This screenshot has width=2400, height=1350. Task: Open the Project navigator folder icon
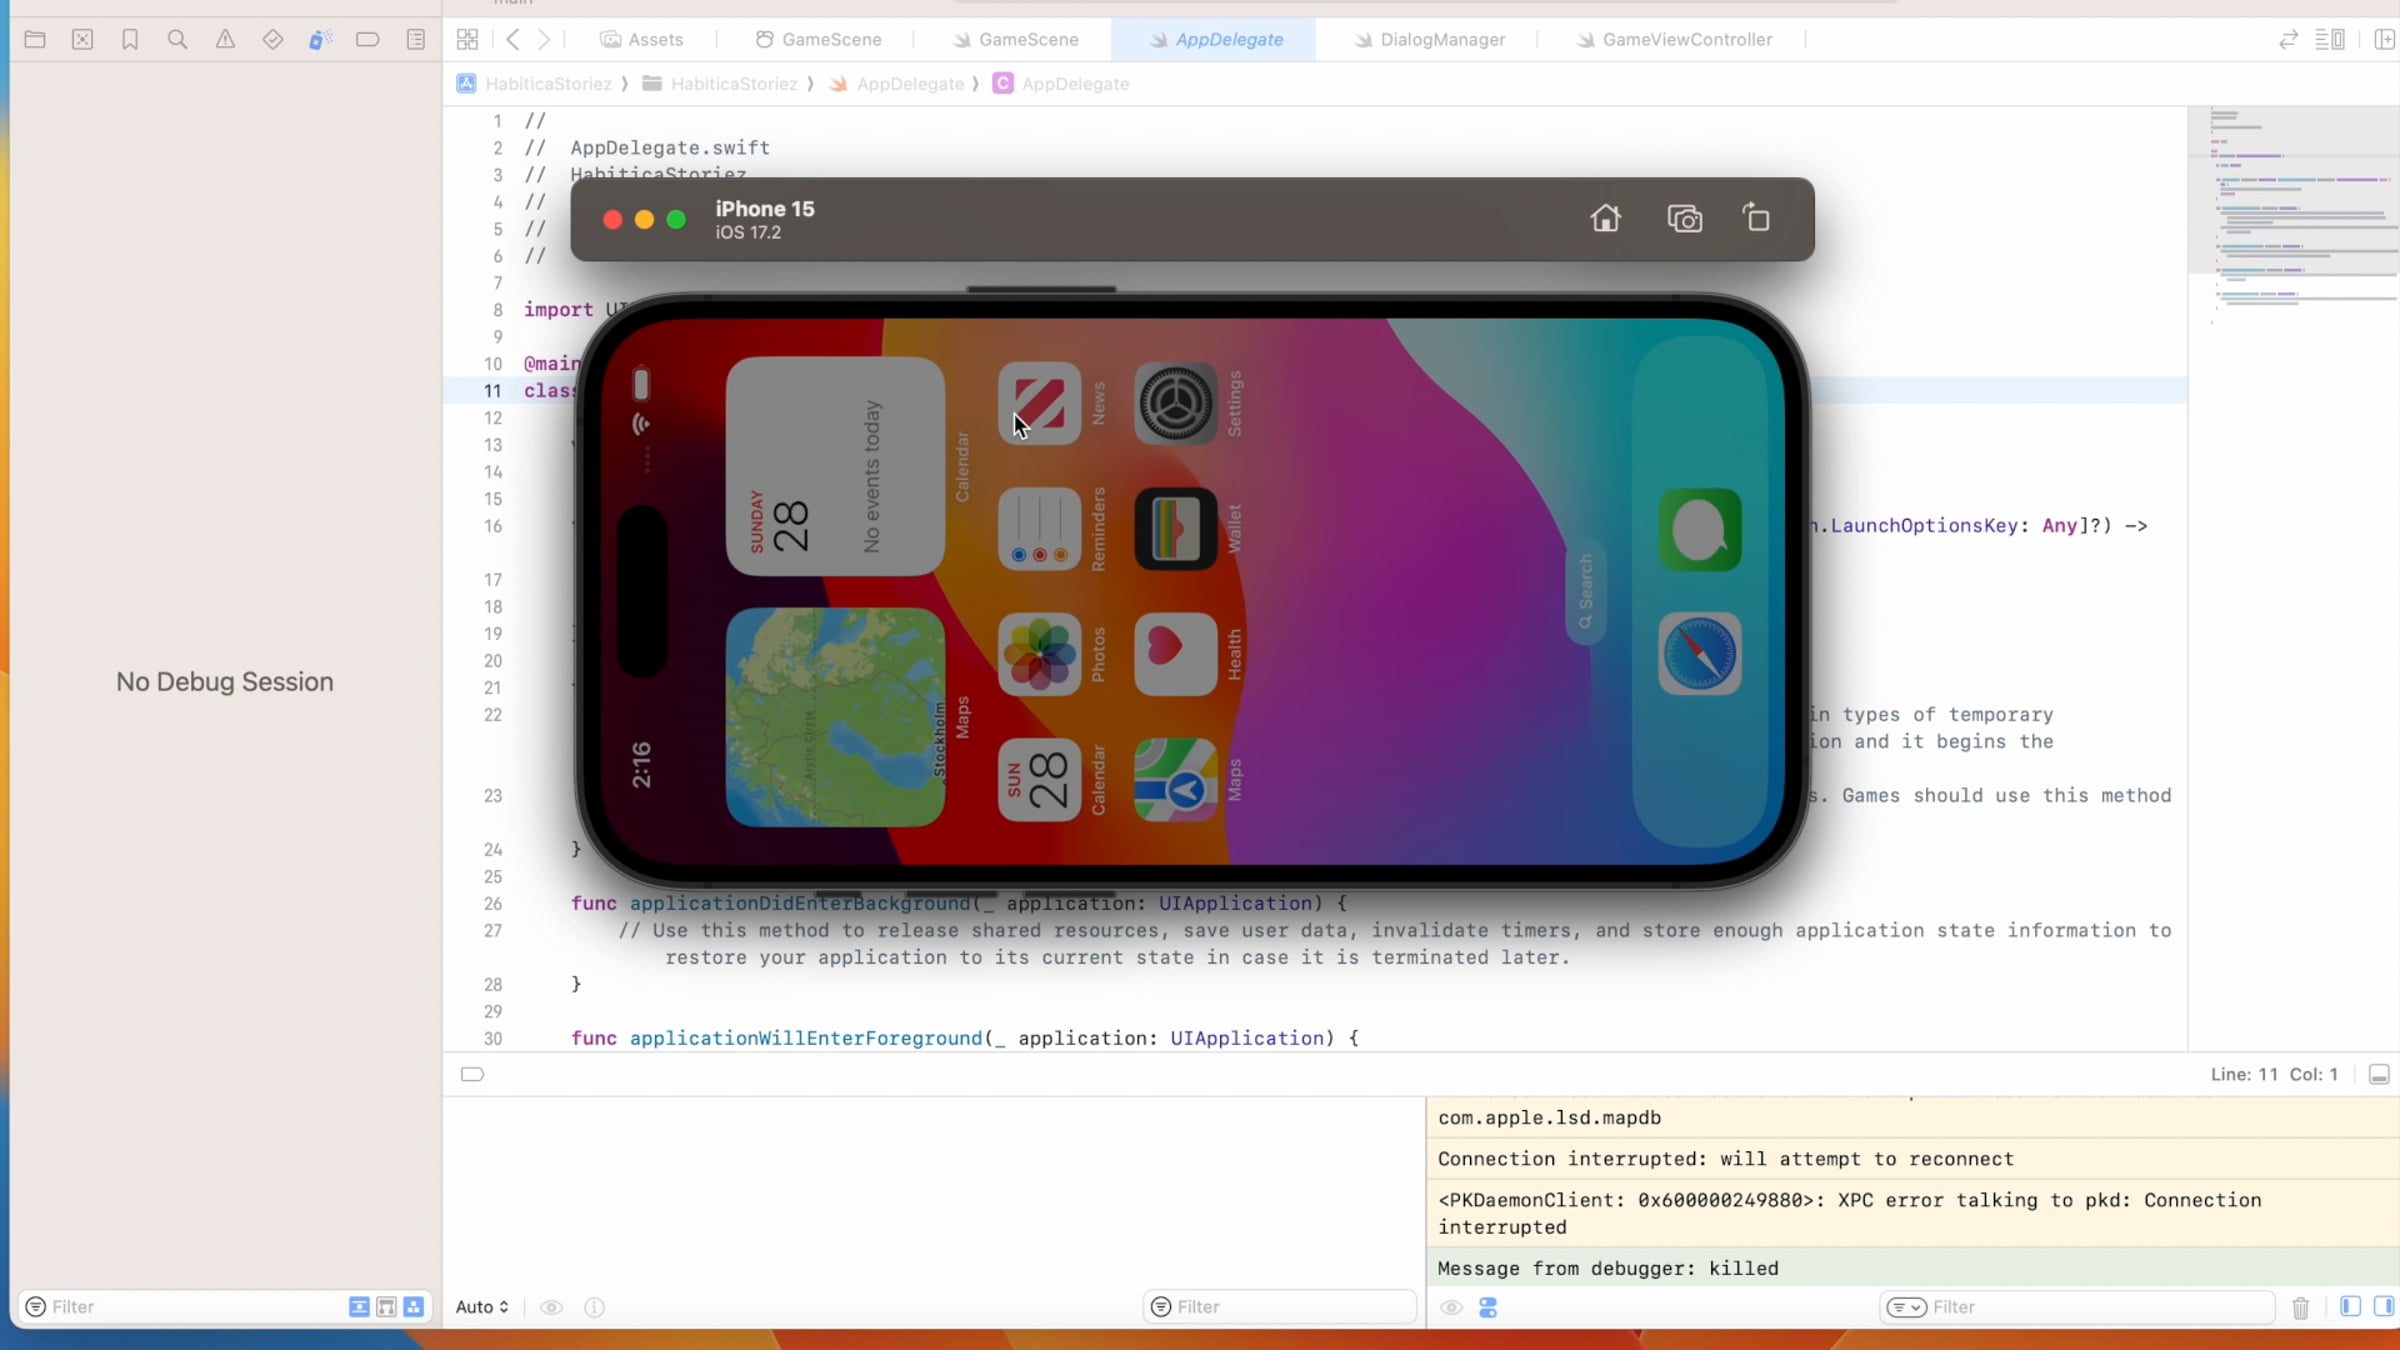(x=35, y=40)
